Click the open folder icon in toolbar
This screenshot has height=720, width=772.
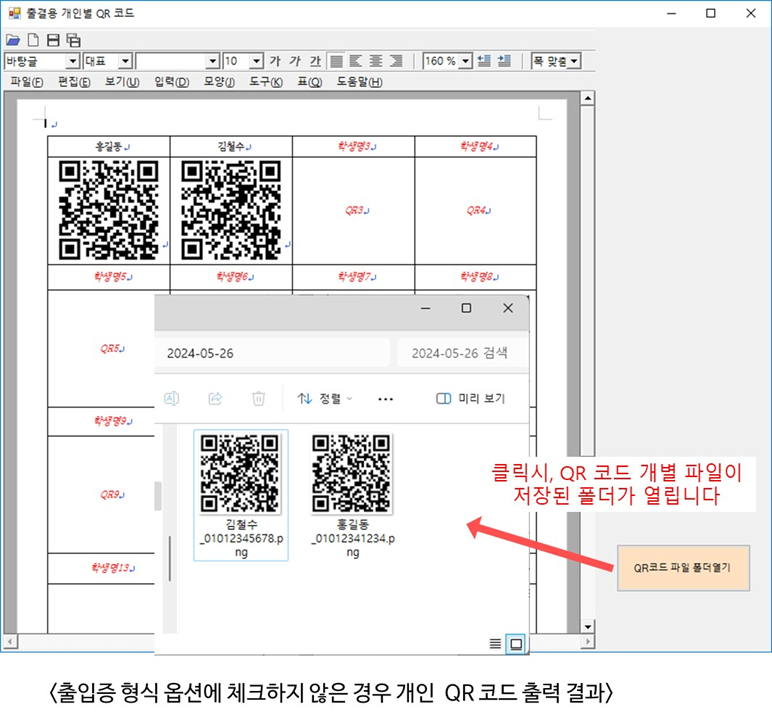(x=13, y=41)
